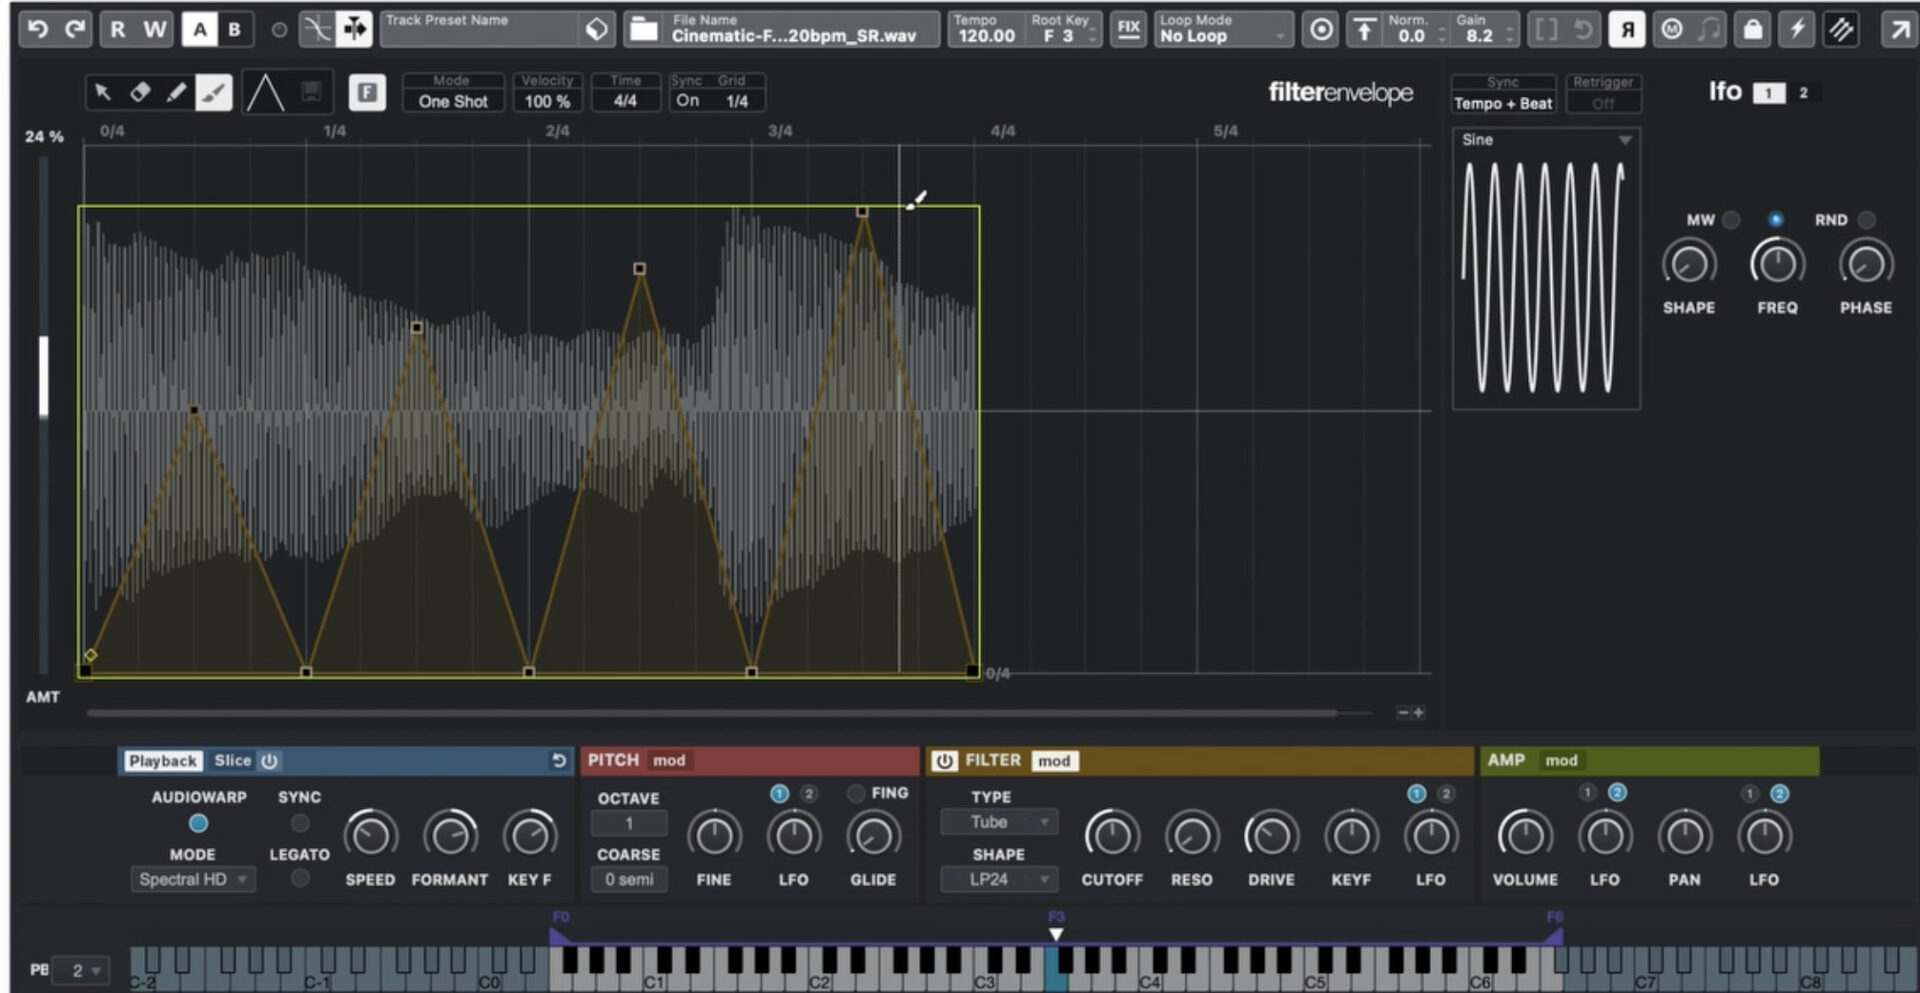Open the Grid 1/4 selector
This screenshot has width=1920, height=993.
point(737,100)
